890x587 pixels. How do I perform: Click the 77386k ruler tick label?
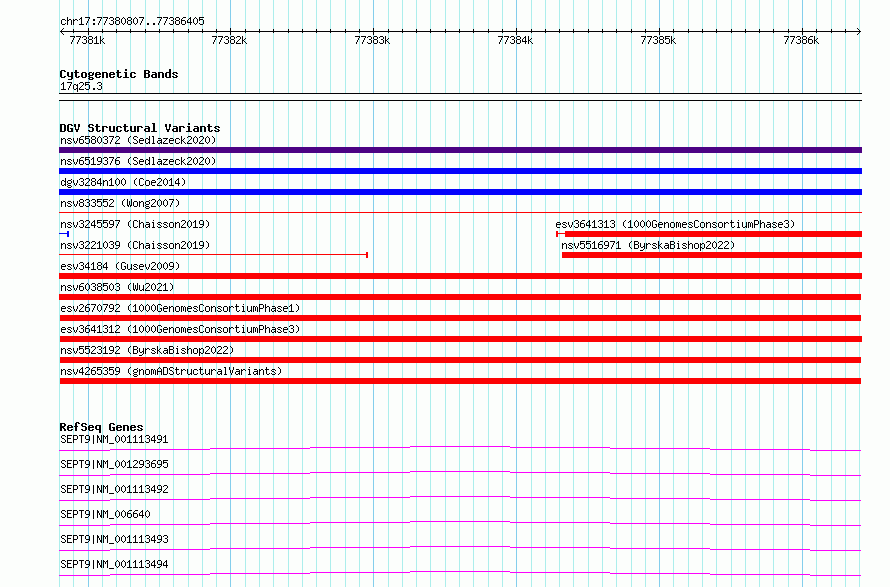[801, 40]
